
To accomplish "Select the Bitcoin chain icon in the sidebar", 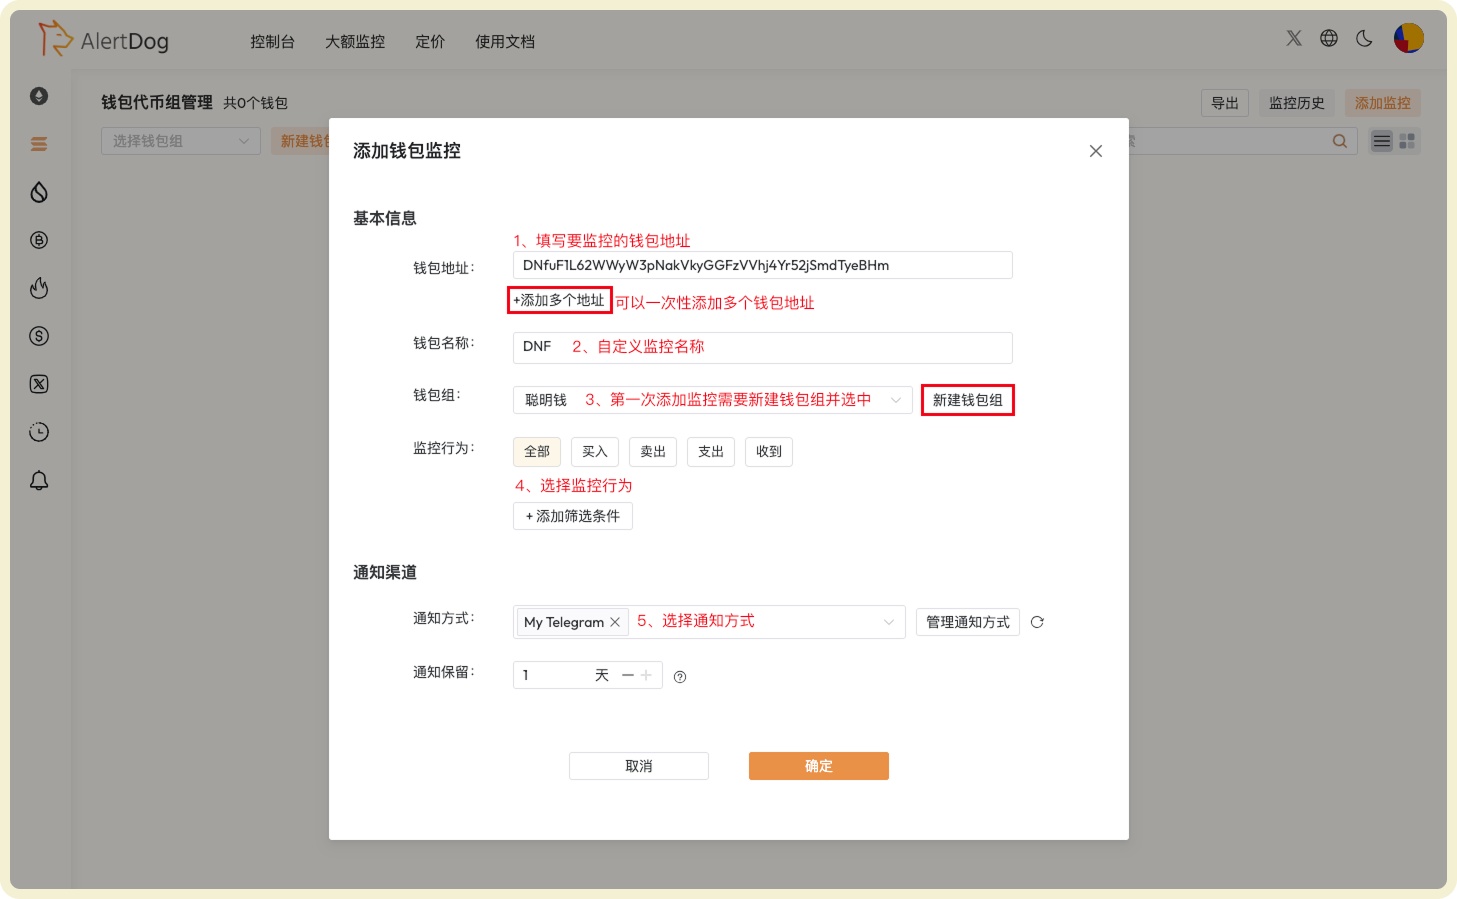I will click(38, 240).
